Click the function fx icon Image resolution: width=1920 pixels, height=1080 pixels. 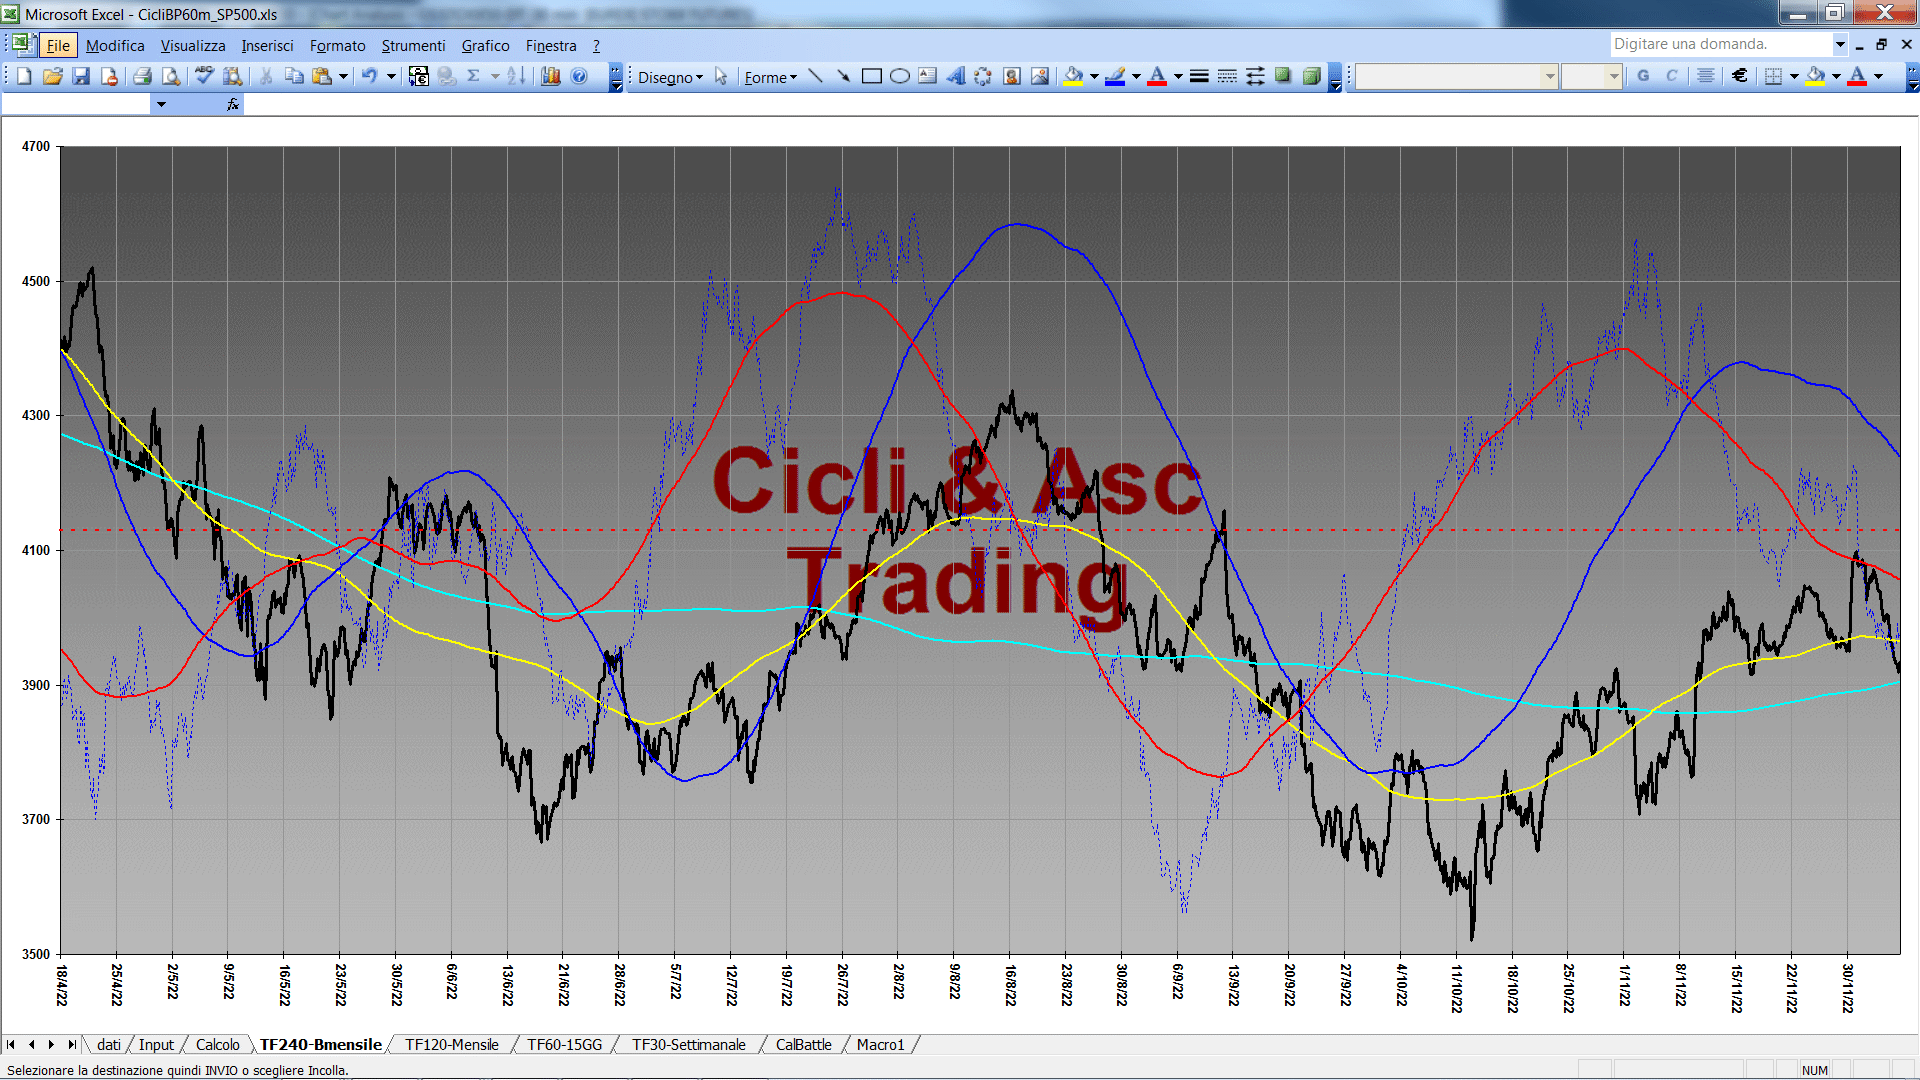tap(233, 104)
